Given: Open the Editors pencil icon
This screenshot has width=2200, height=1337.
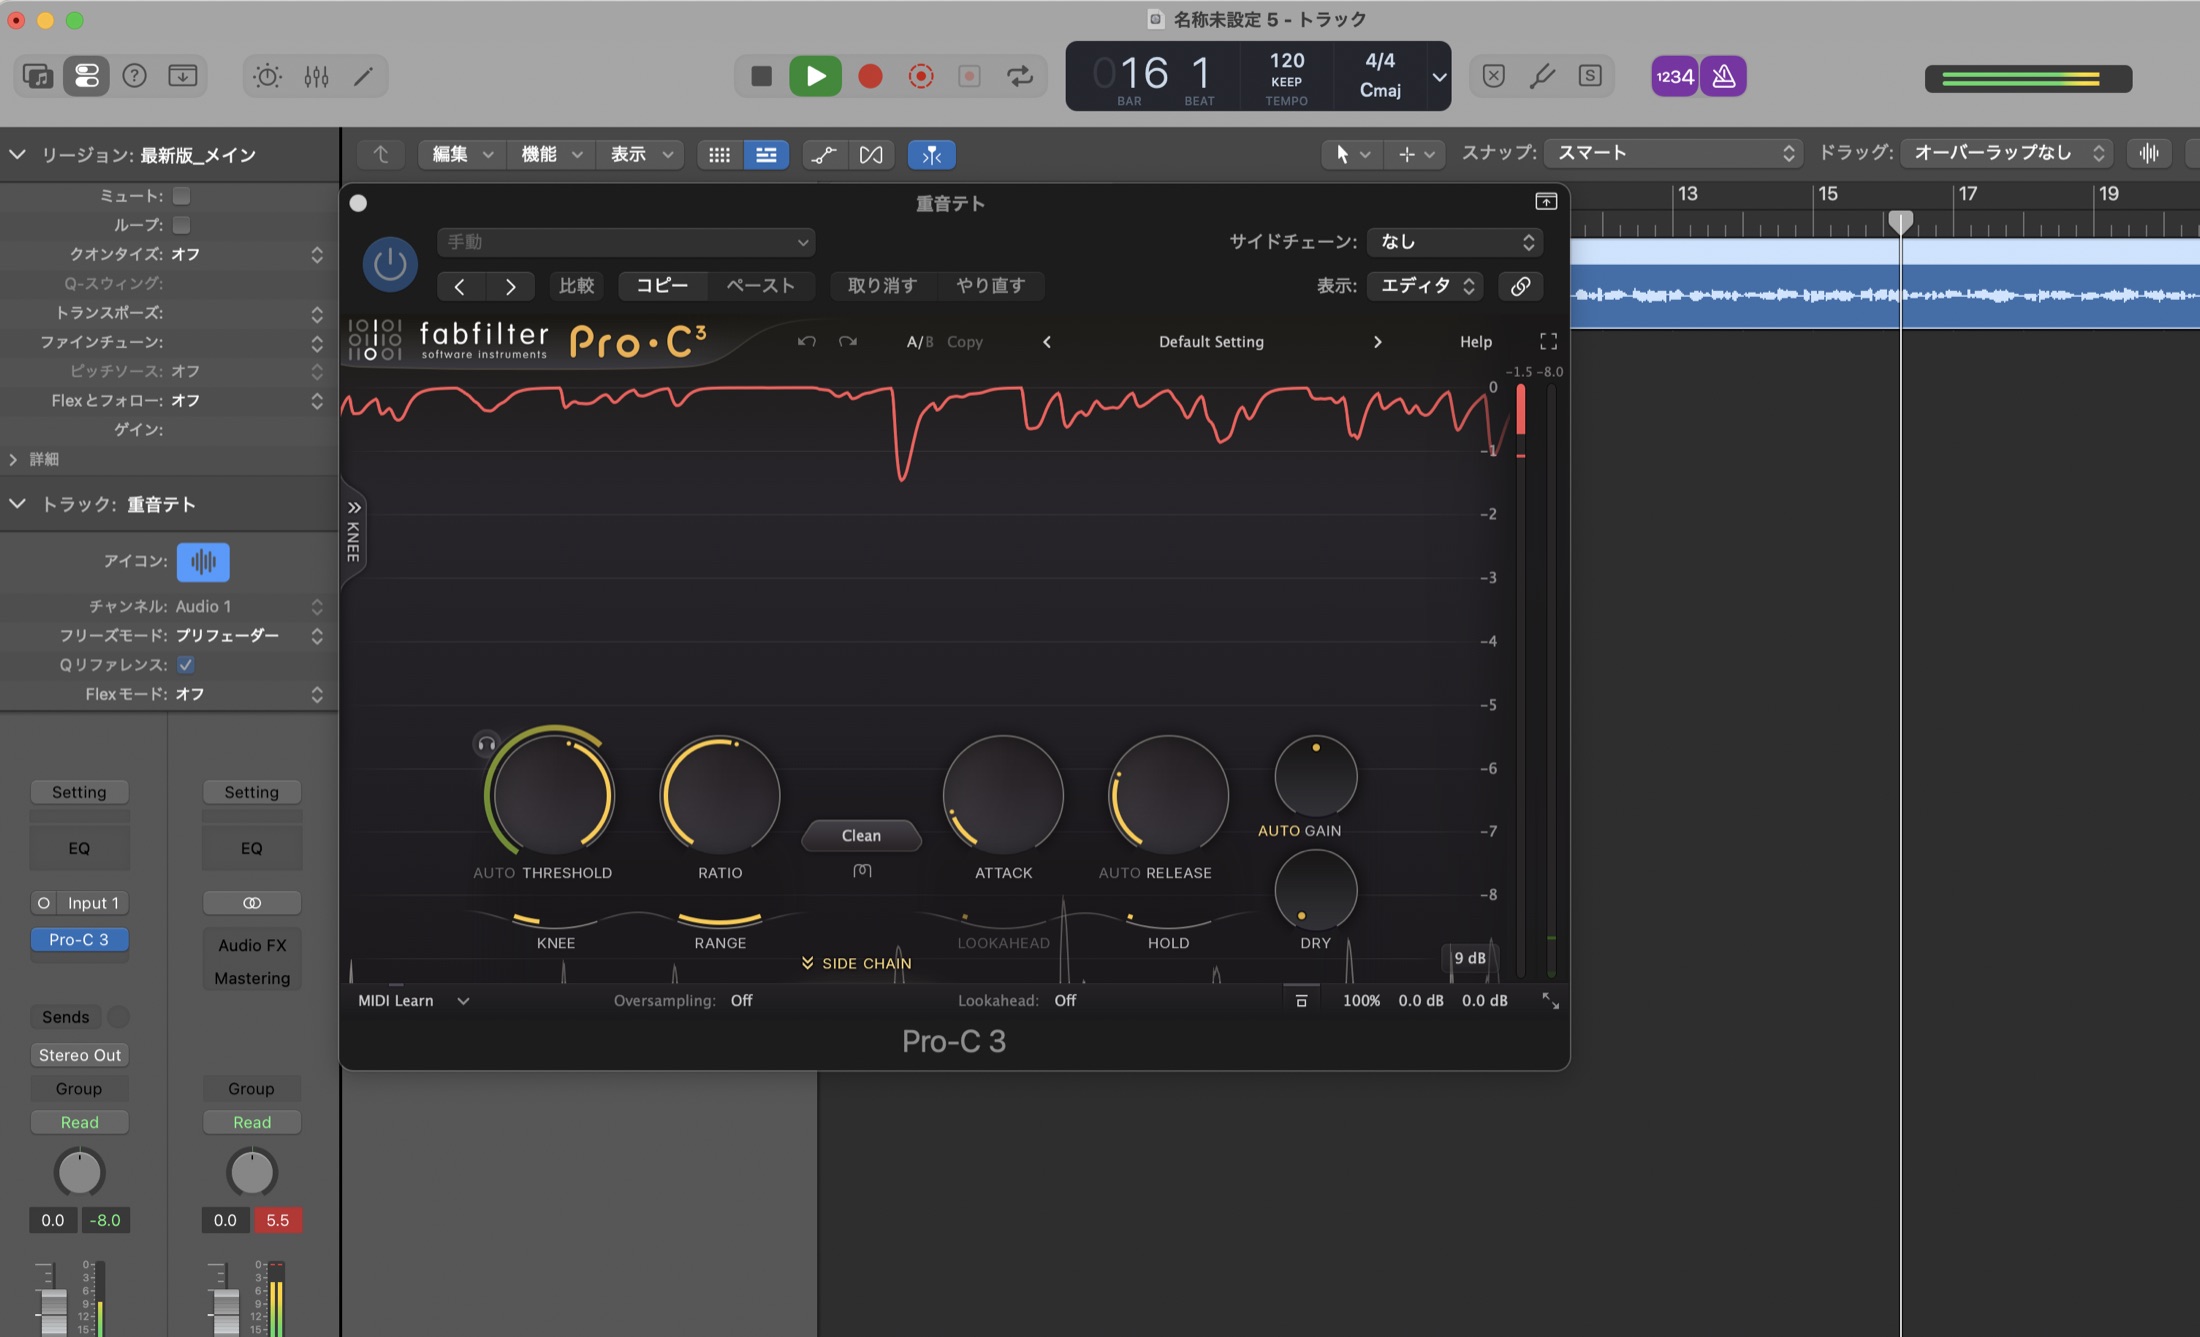Looking at the screenshot, I should (363, 76).
